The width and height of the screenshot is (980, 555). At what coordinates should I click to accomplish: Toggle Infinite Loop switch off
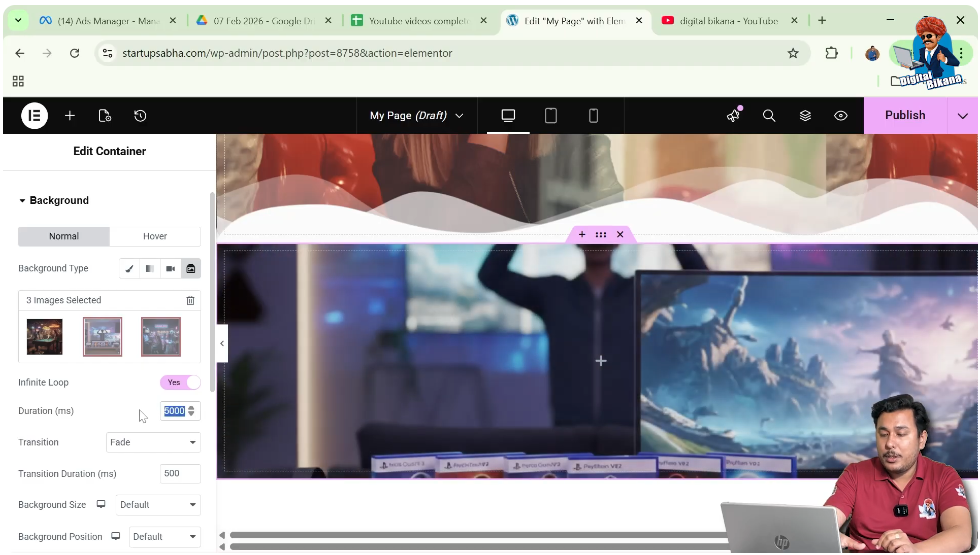[180, 382]
